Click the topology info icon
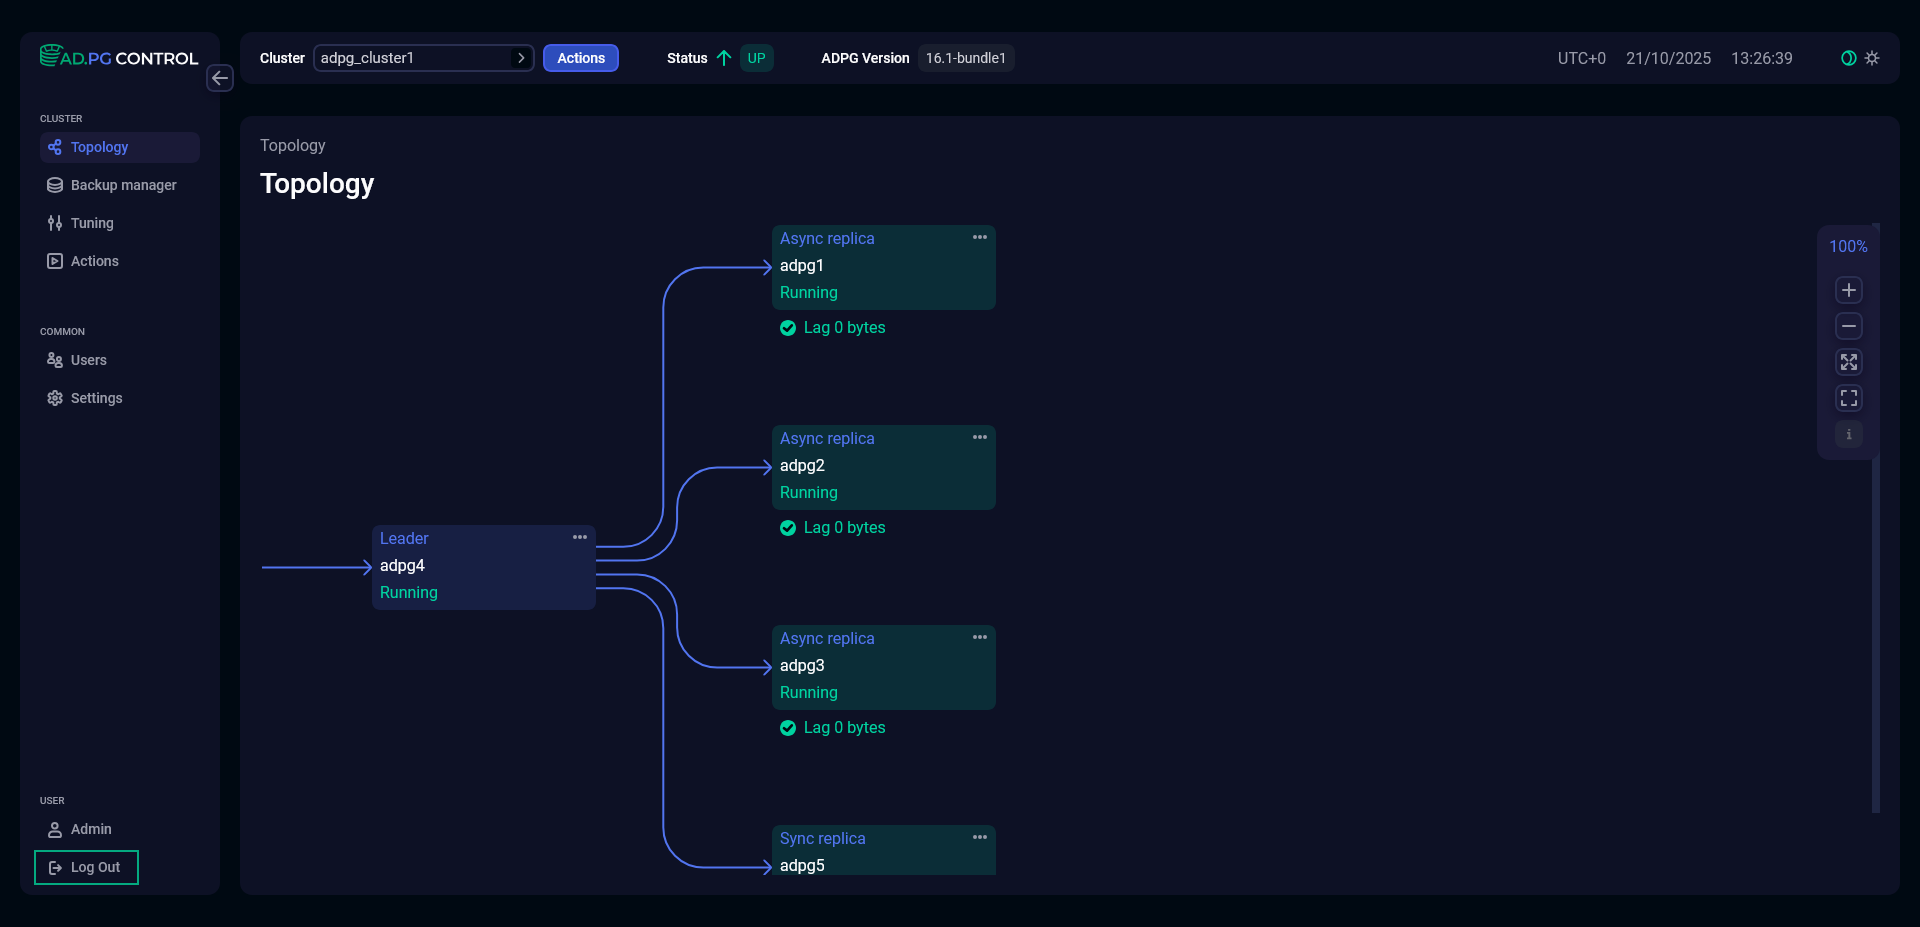 (x=1848, y=434)
